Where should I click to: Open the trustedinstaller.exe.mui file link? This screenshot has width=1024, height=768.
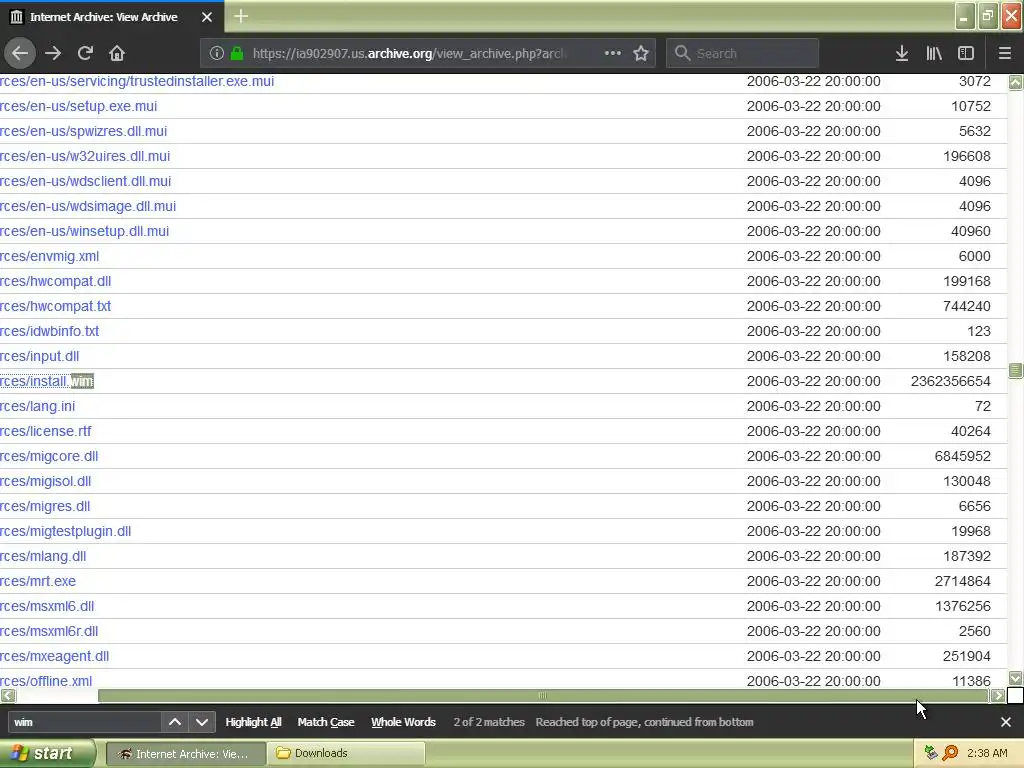pos(137,81)
